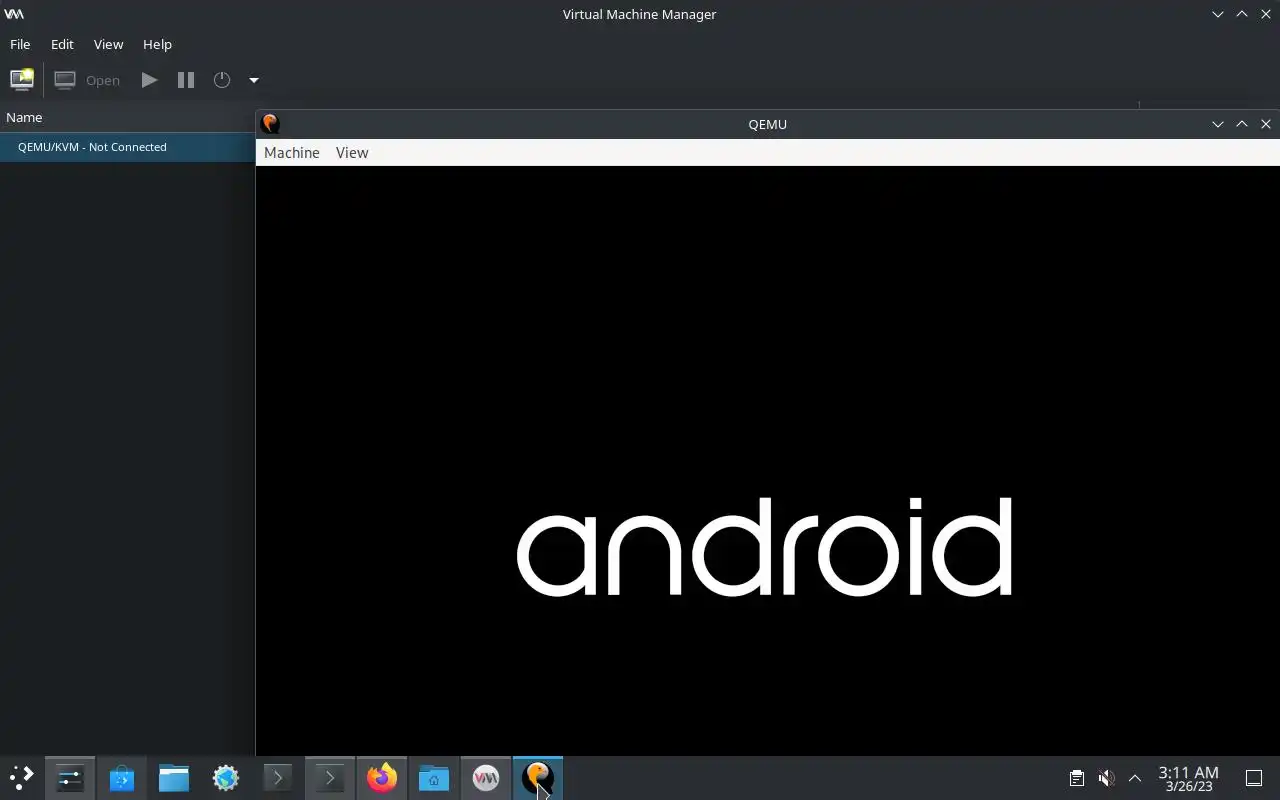Maximize the QEMU window
The height and width of the screenshot is (800, 1280).
pos(1242,124)
